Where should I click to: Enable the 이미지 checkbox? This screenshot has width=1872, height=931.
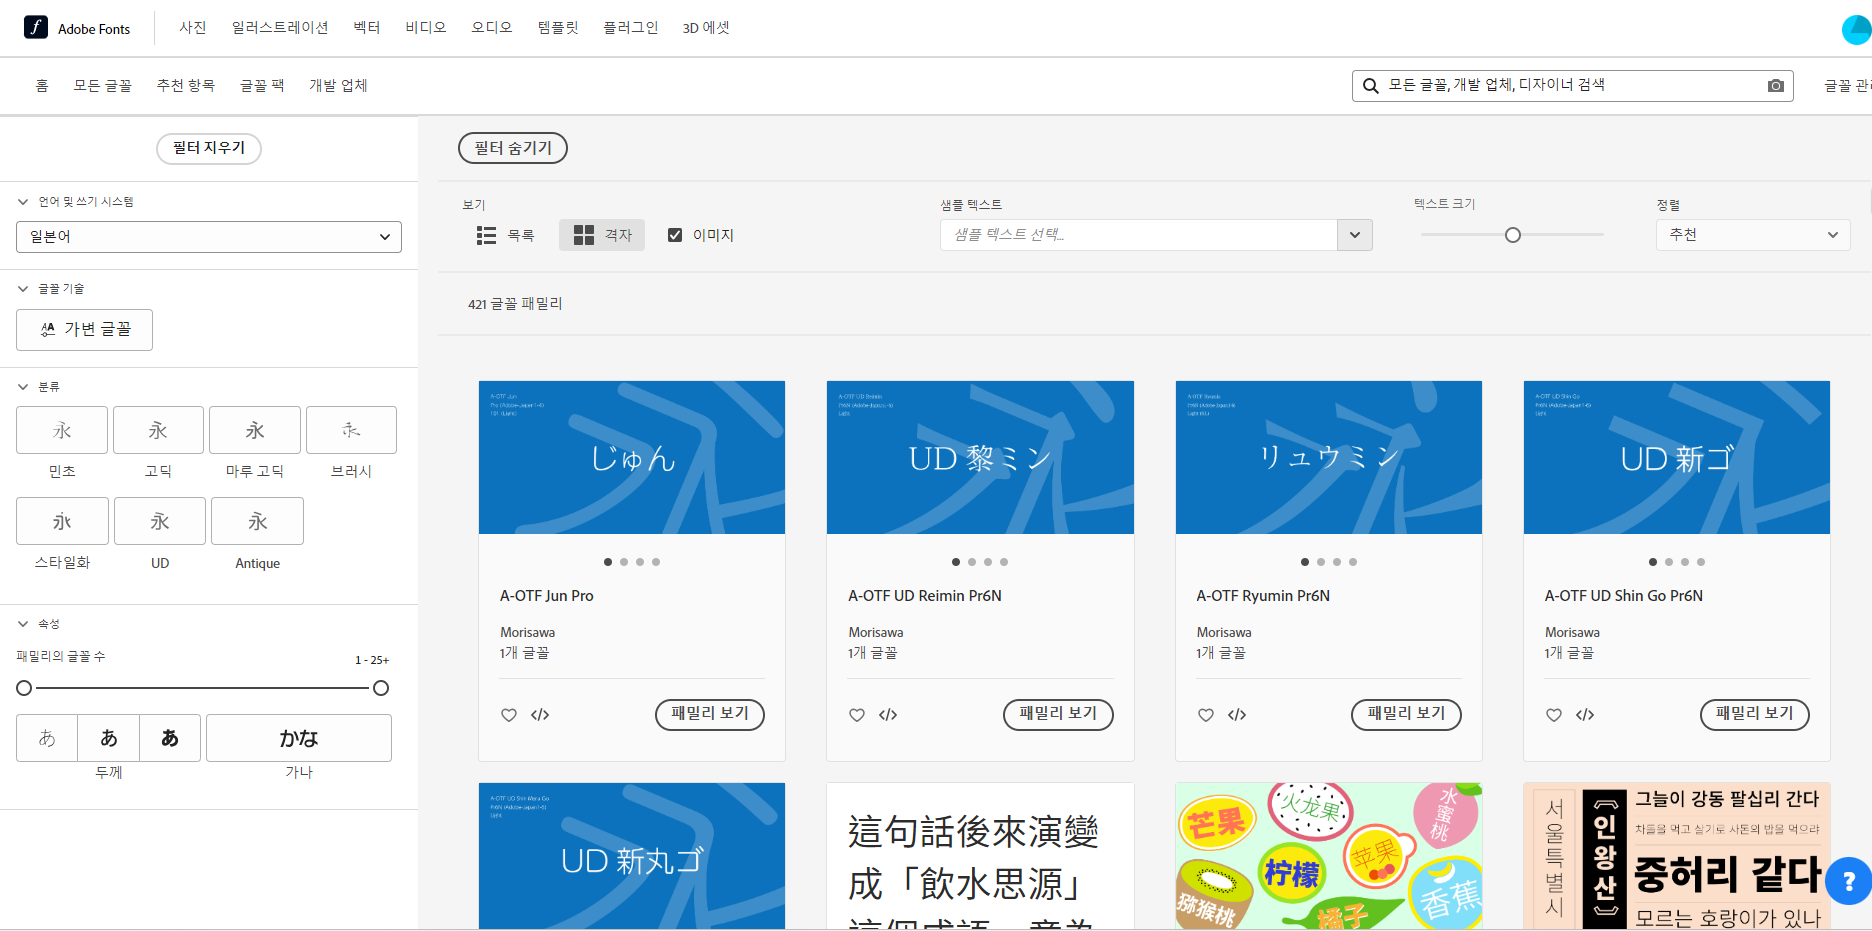click(674, 234)
